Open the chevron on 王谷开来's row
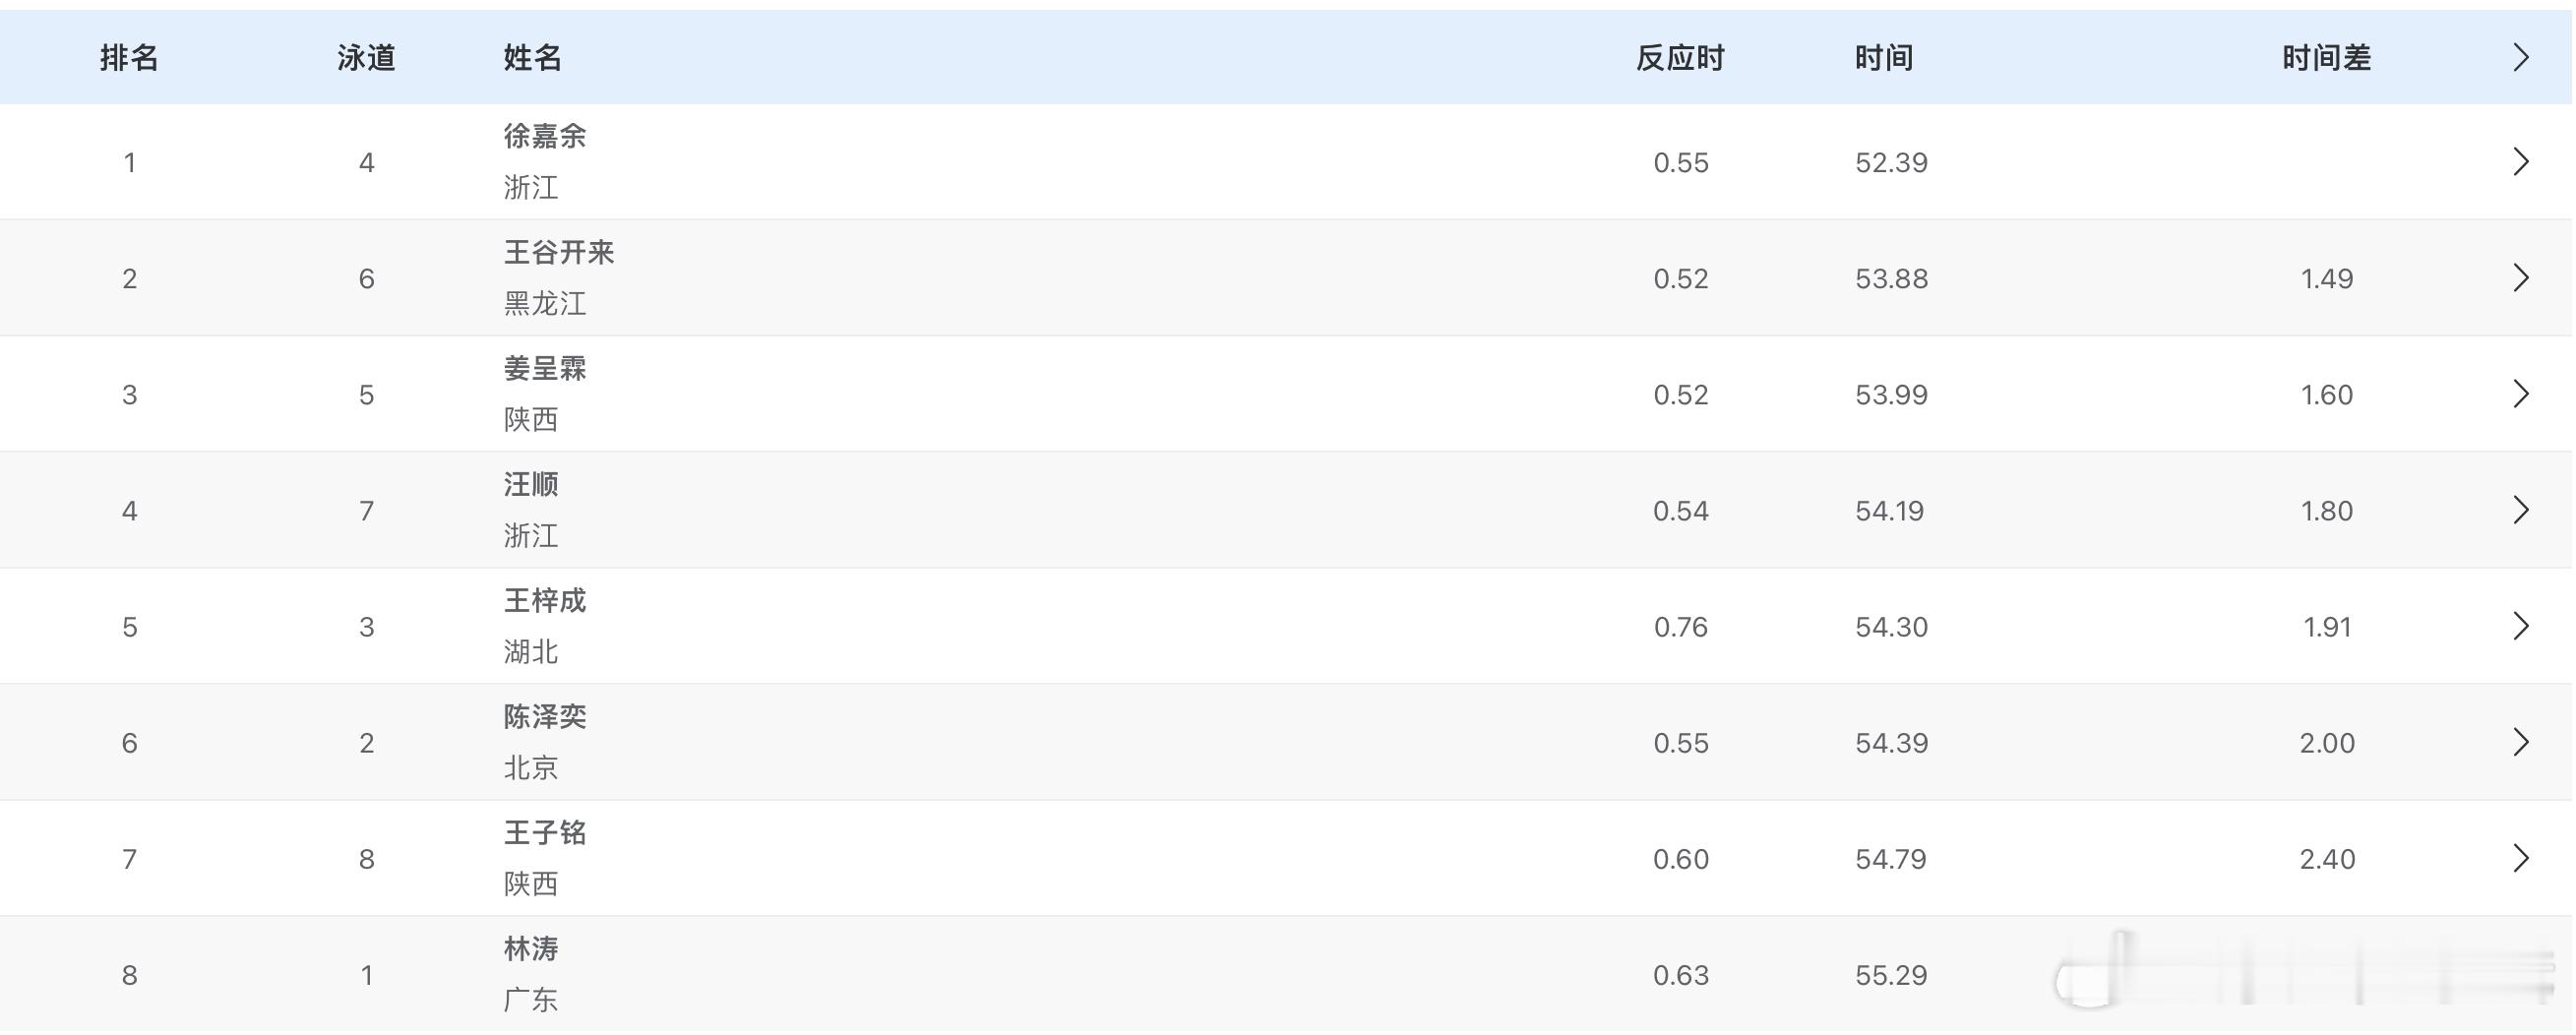The image size is (2576, 1035). coord(2519,277)
